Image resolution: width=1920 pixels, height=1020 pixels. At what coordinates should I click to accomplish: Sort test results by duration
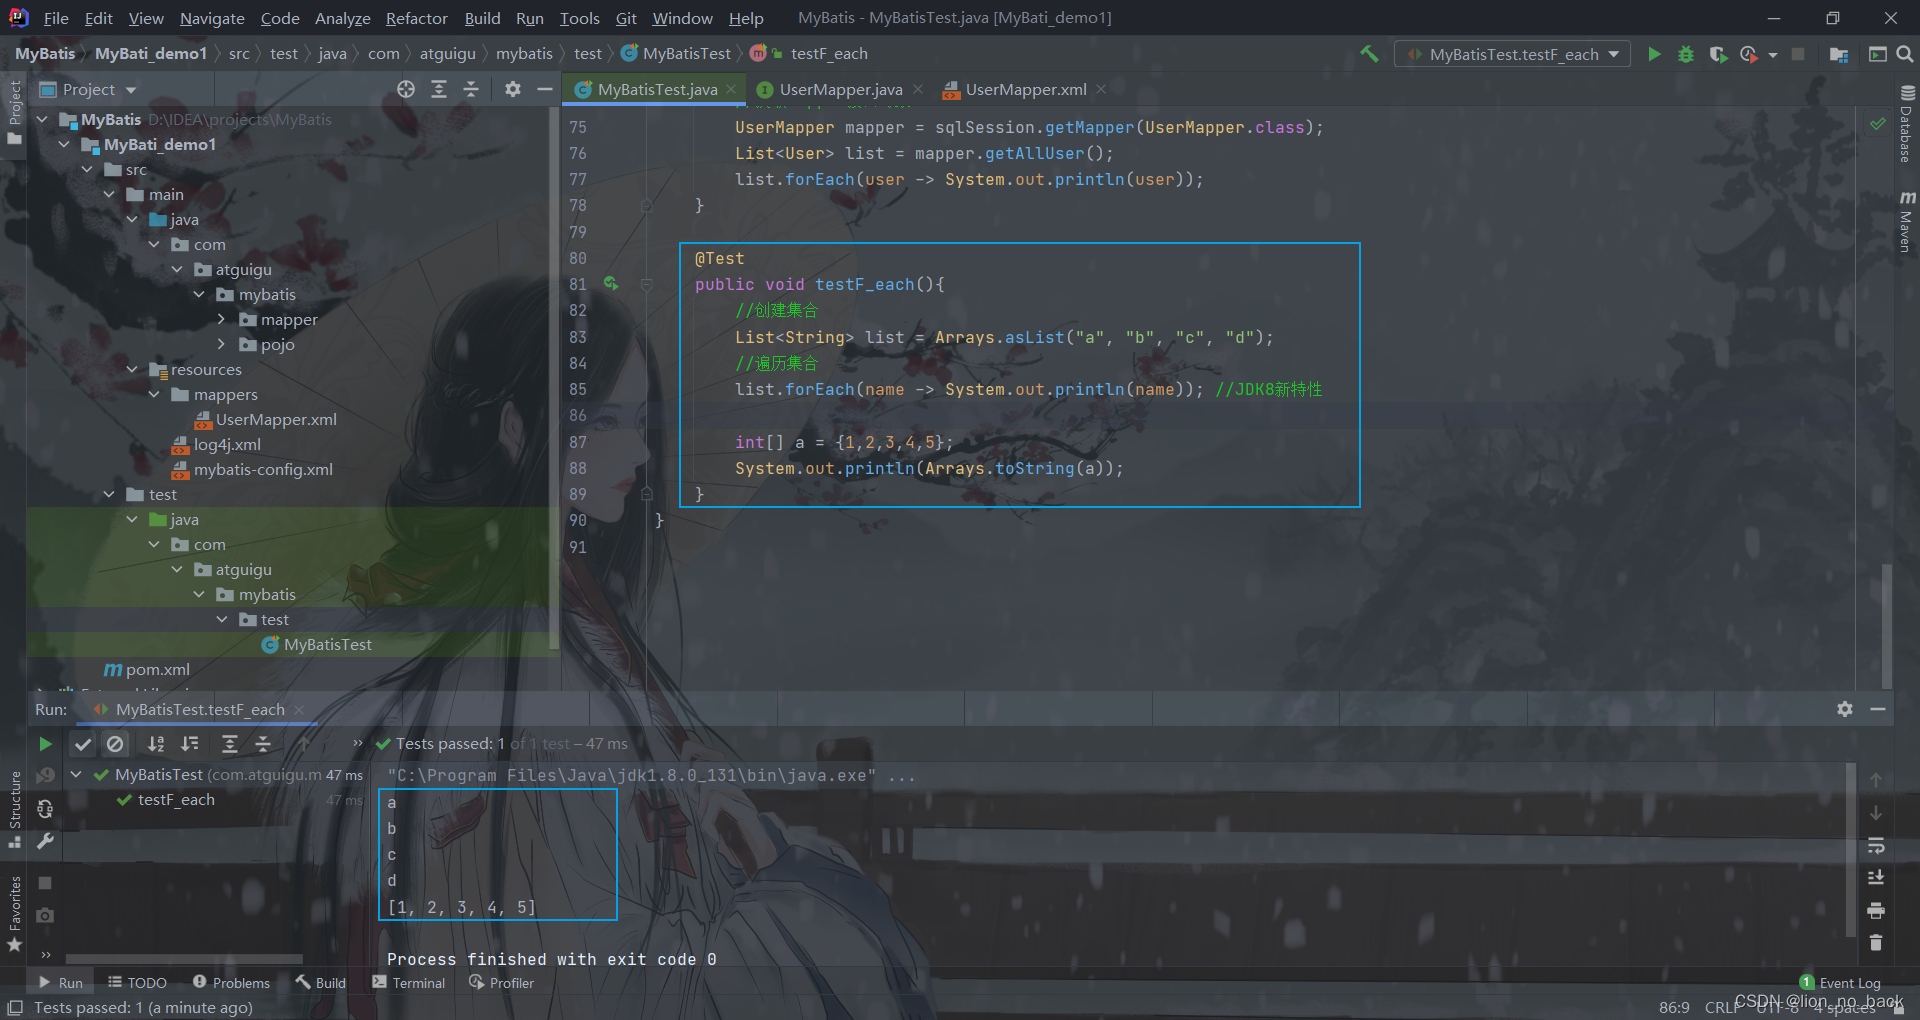189,743
